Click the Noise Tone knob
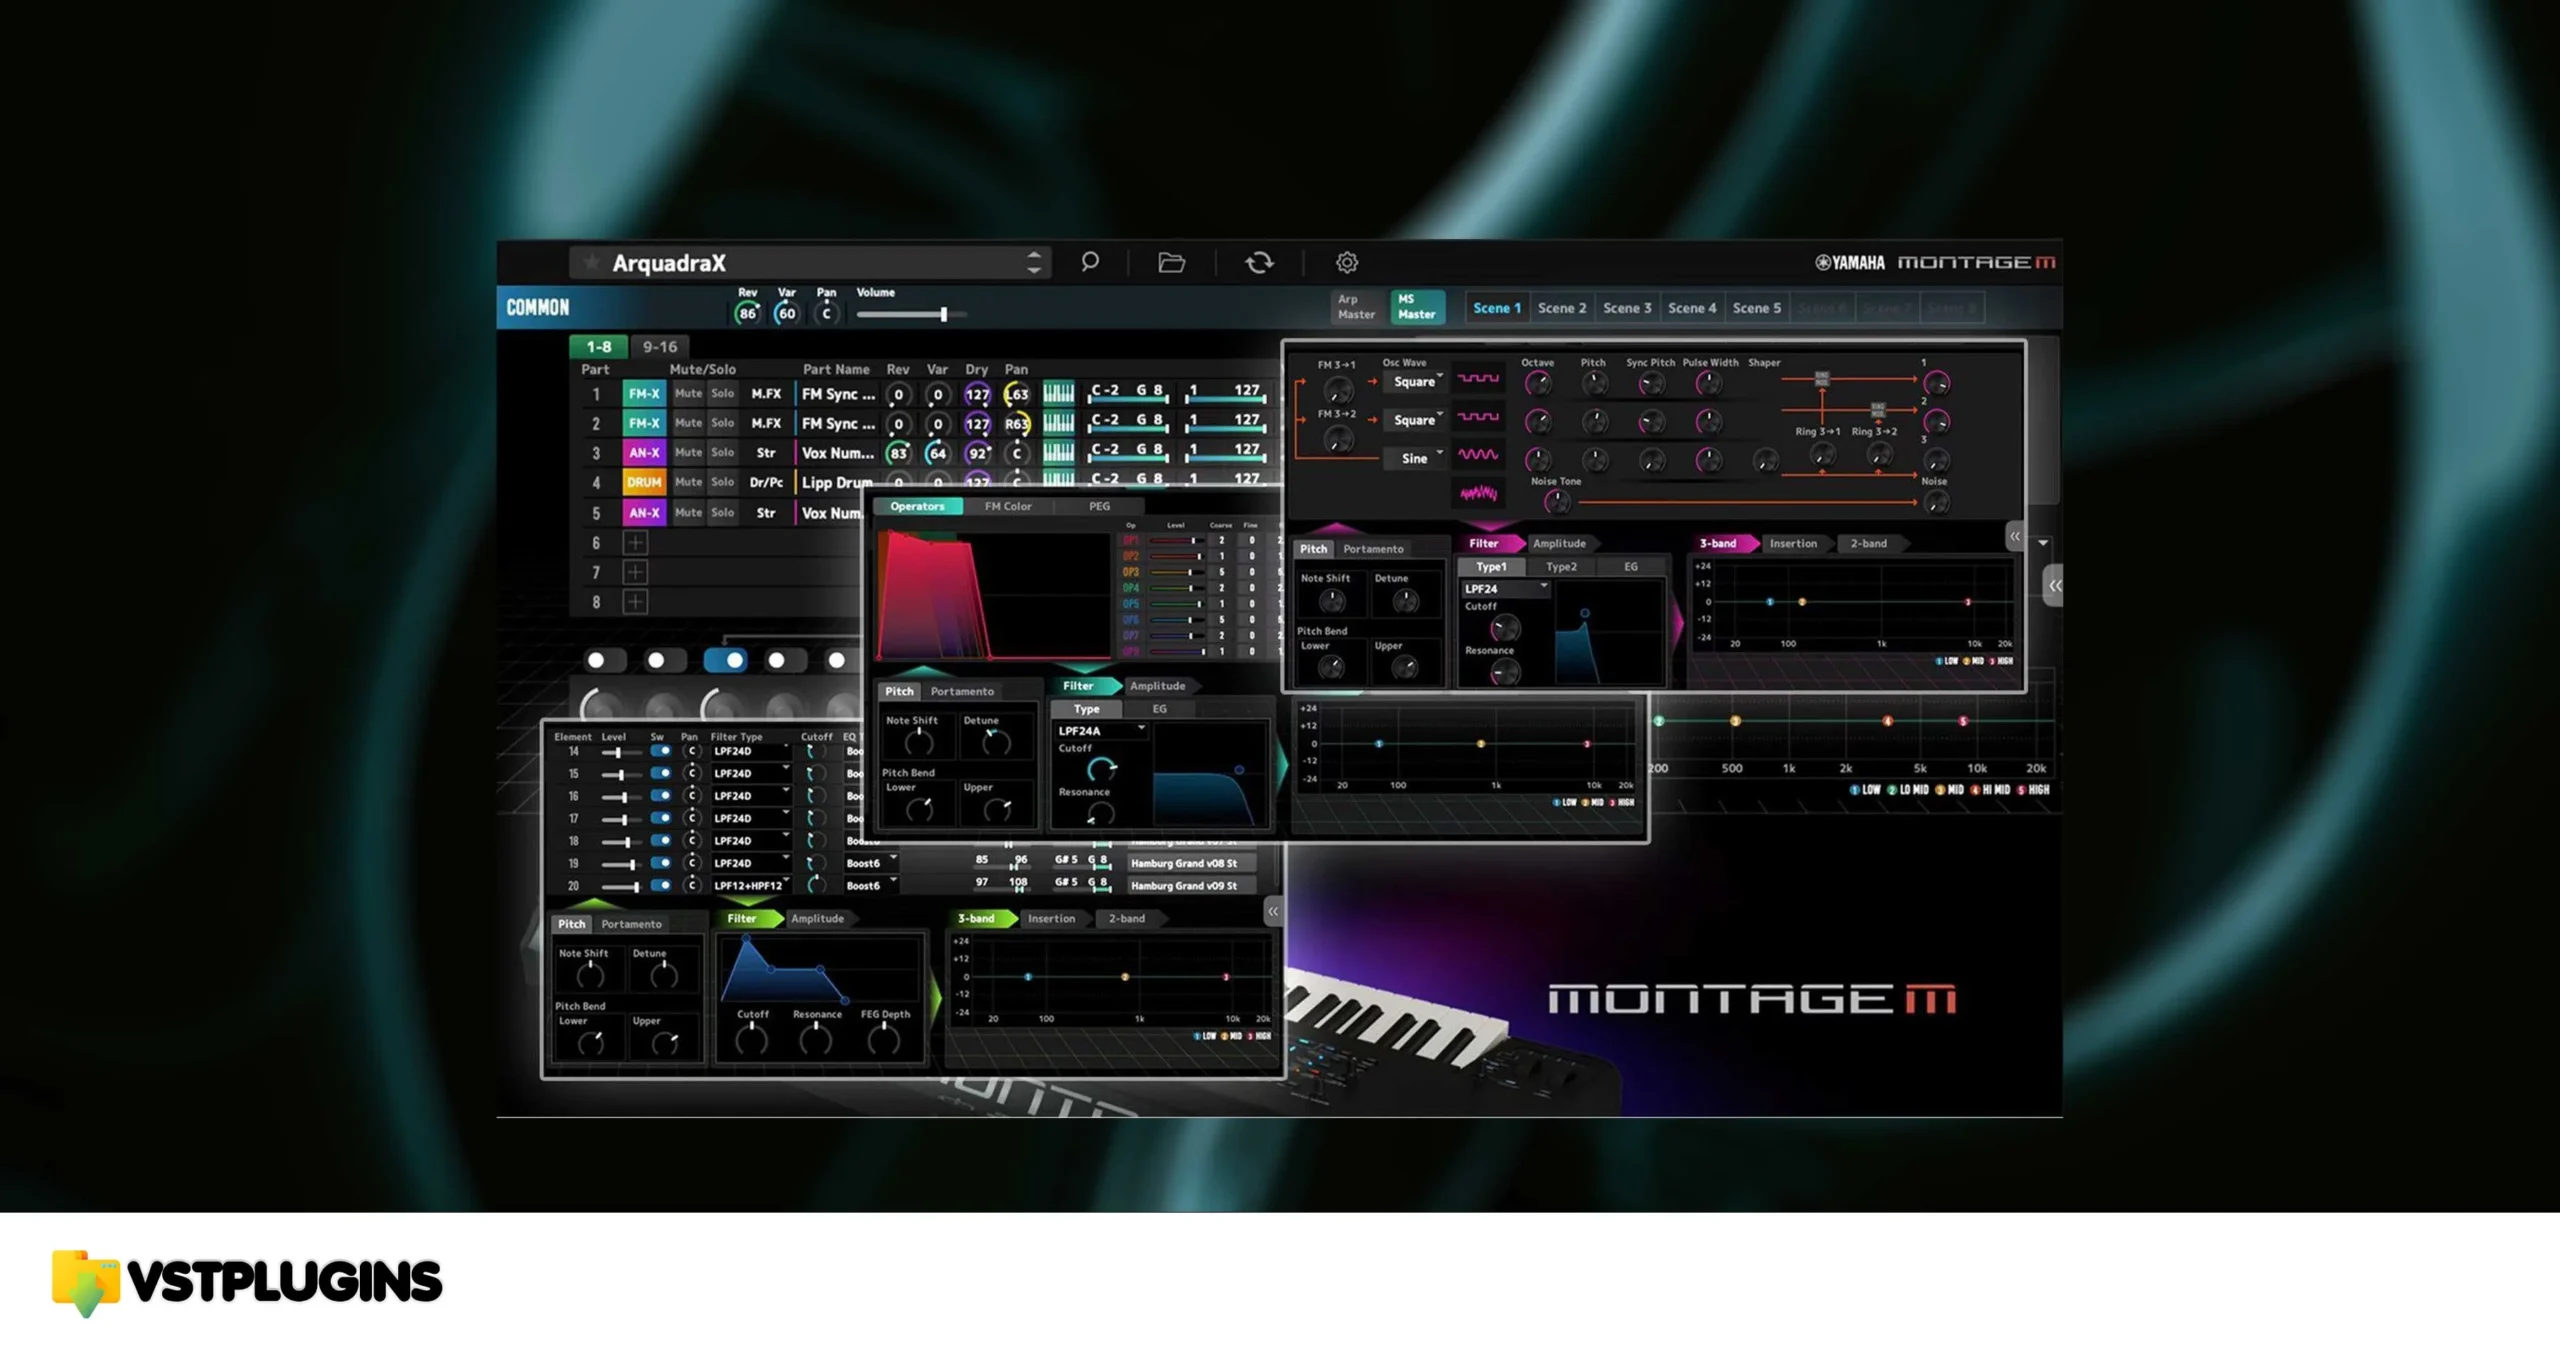This screenshot has width=2560, height=1357. 1556,502
